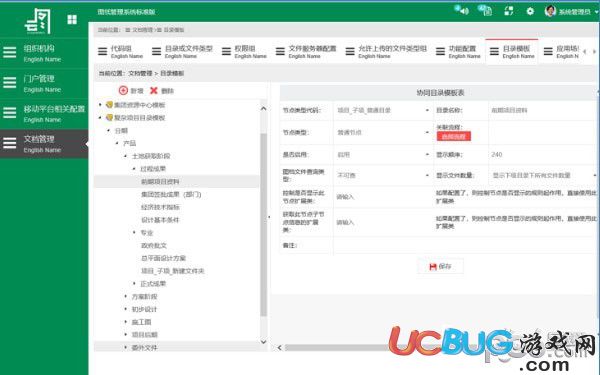Screen dimensions: 600x375
Task: Click the 保存 save button
Action: pyautogui.click(x=440, y=266)
